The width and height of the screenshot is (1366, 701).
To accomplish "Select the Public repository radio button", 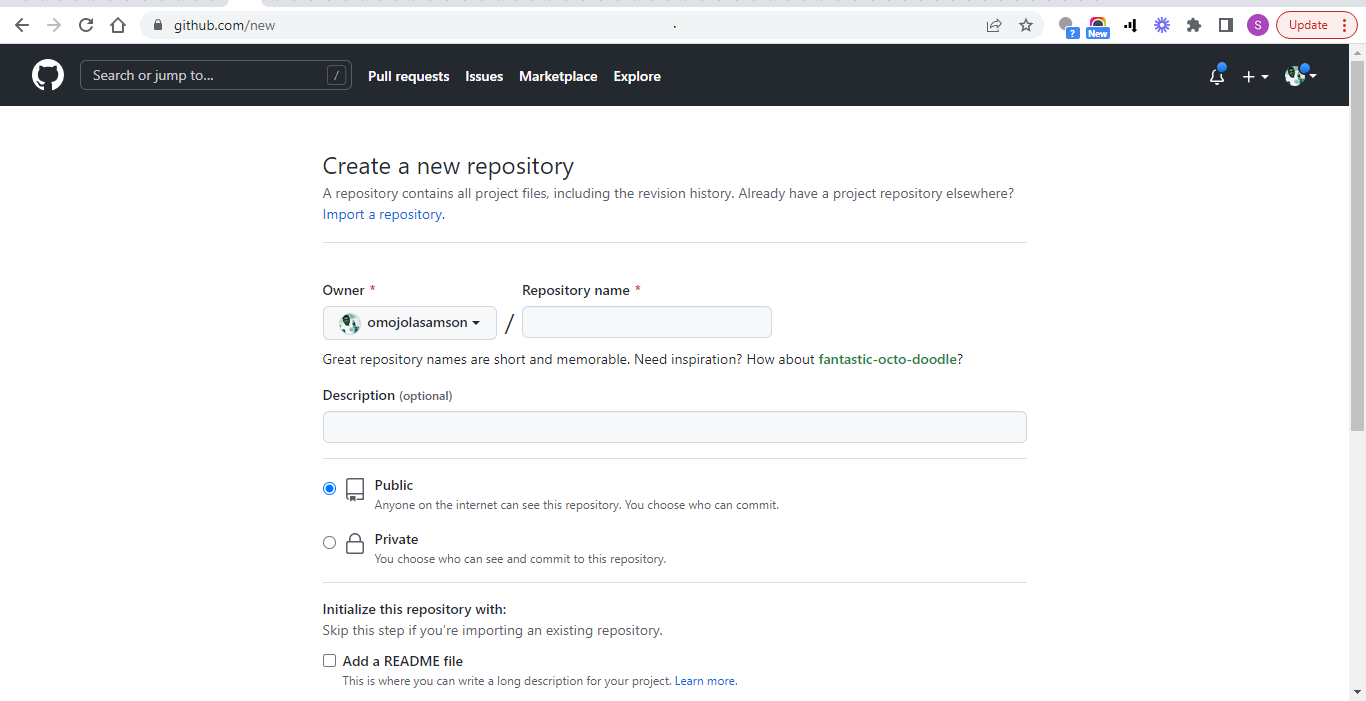I will click(329, 488).
